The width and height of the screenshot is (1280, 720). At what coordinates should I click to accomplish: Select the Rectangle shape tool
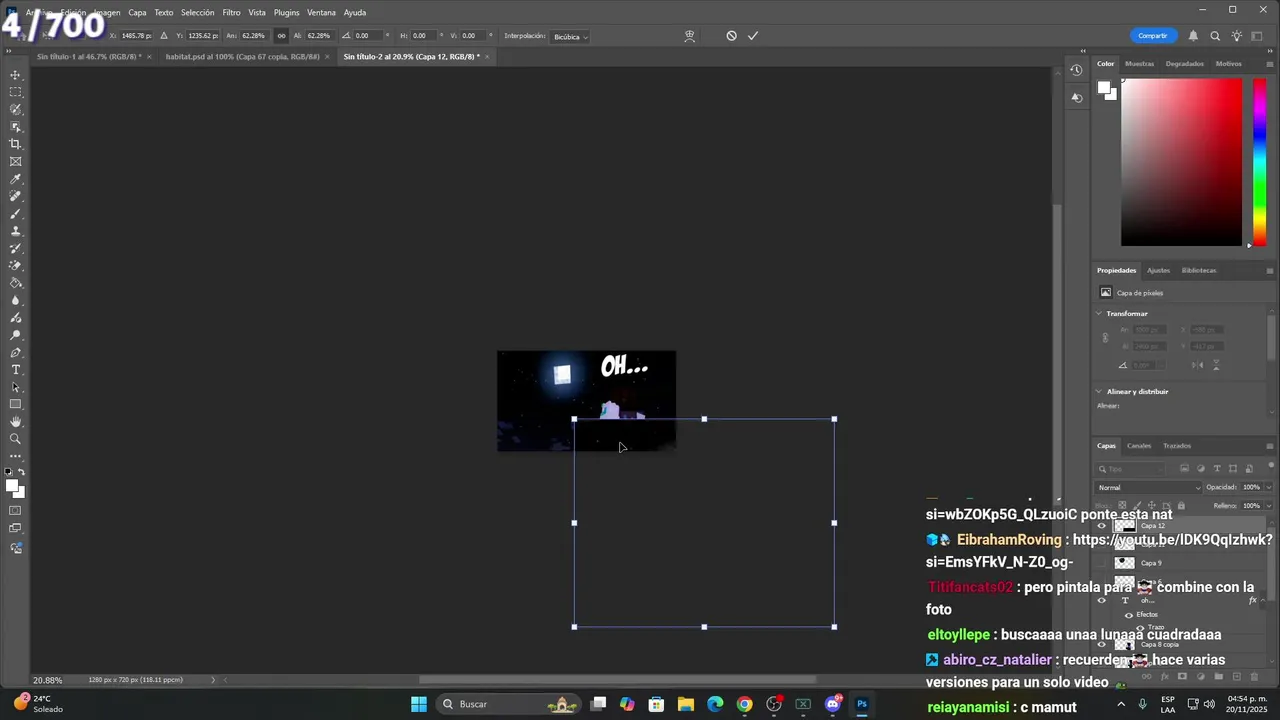pos(15,404)
